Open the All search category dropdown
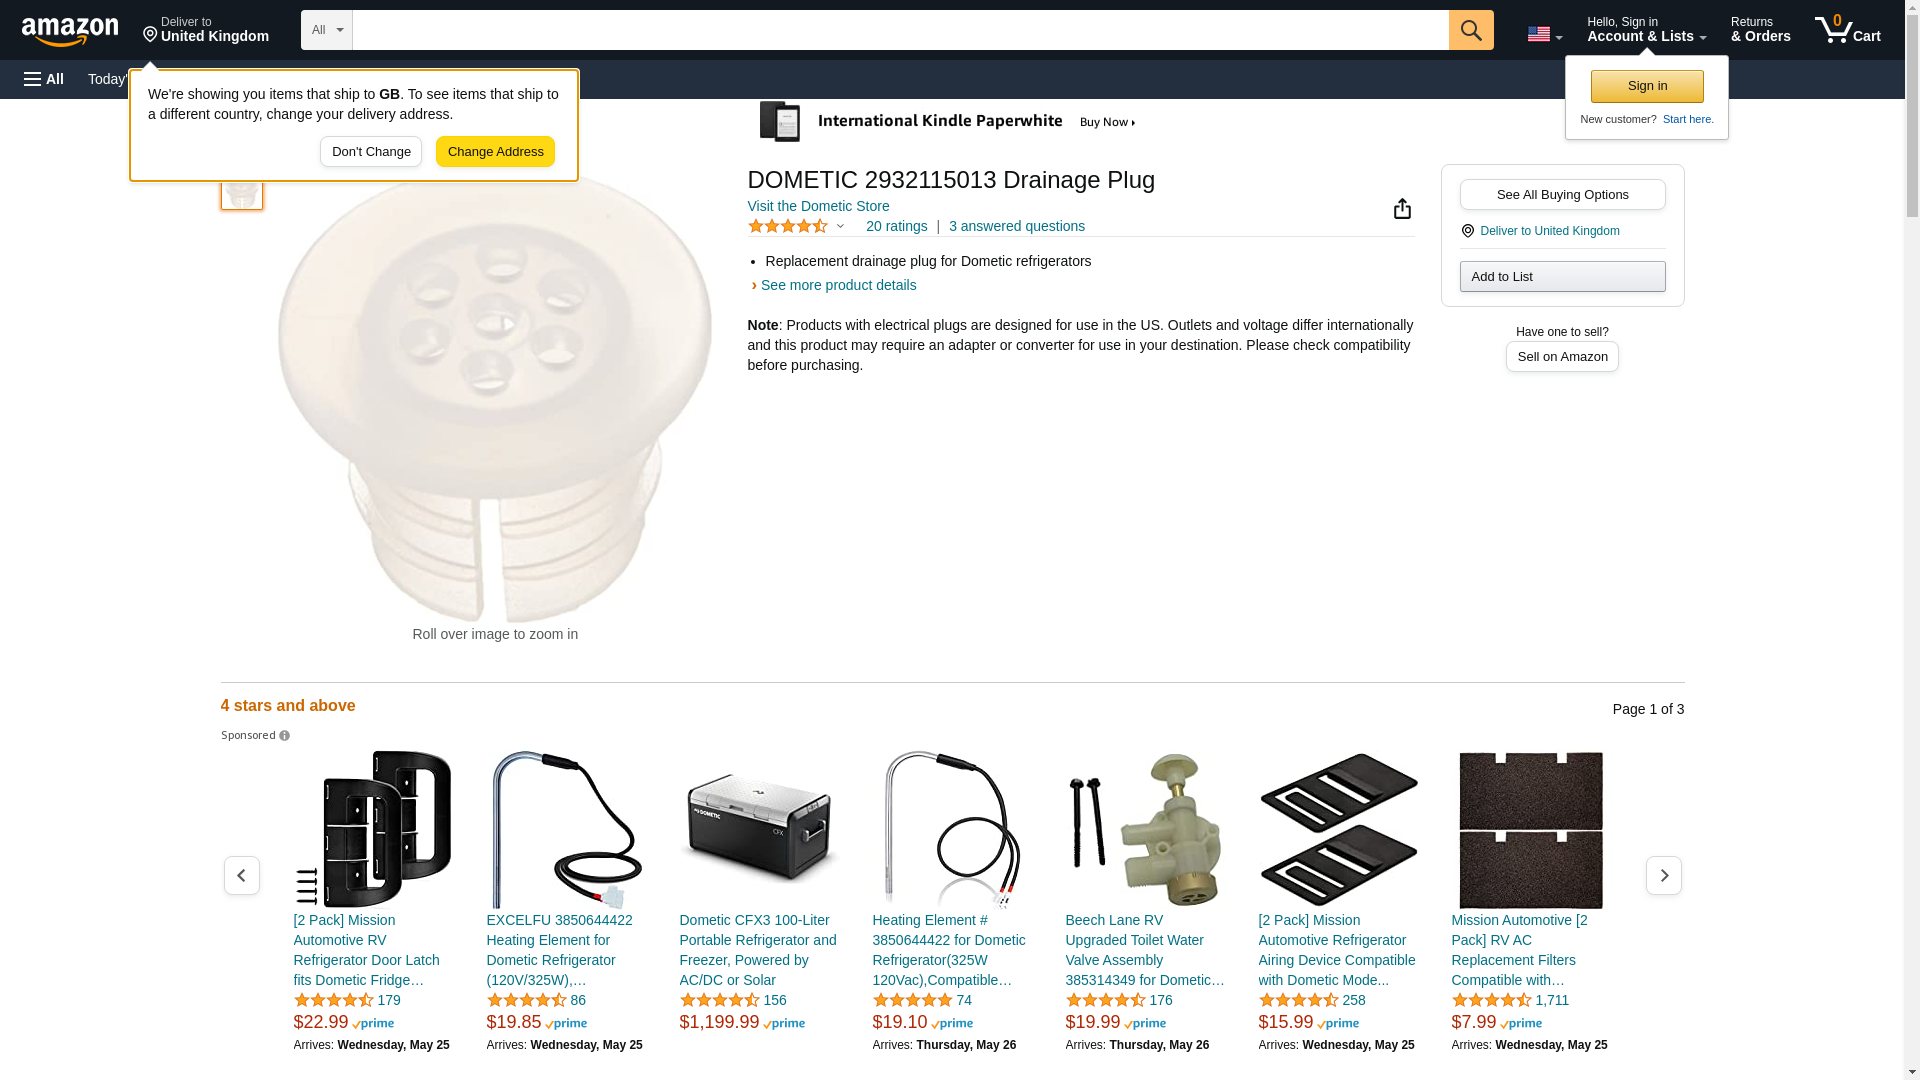The width and height of the screenshot is (1920, 1080). tap(327, 30)
